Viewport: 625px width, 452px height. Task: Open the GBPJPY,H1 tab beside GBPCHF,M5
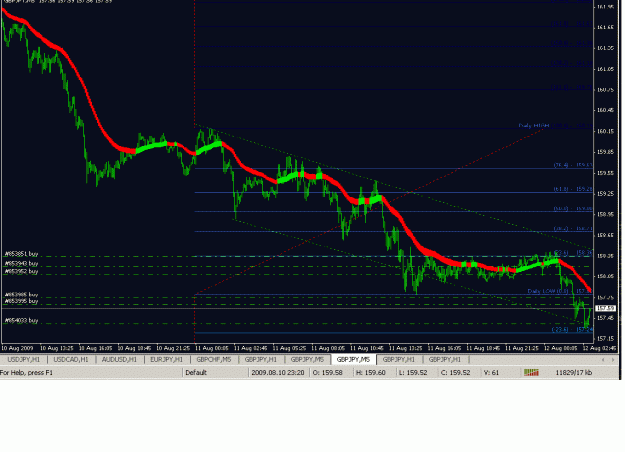pyautogui.click(x=261, y=360)
